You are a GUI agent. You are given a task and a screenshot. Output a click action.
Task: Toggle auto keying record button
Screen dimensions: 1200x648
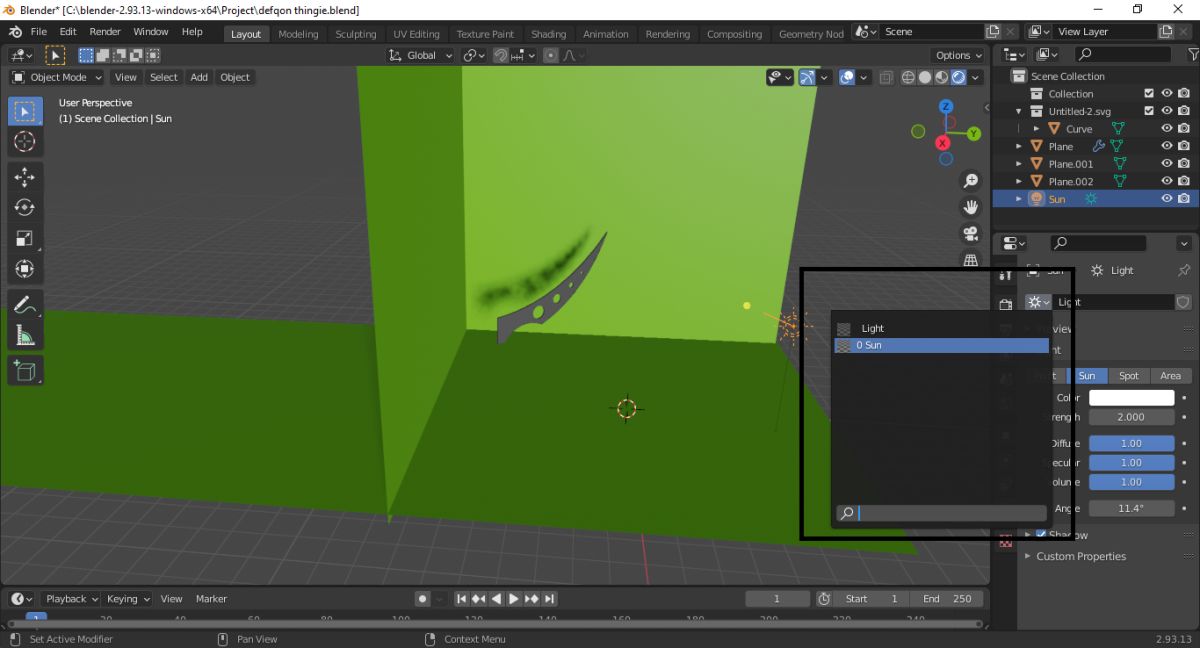pos(422,599)
